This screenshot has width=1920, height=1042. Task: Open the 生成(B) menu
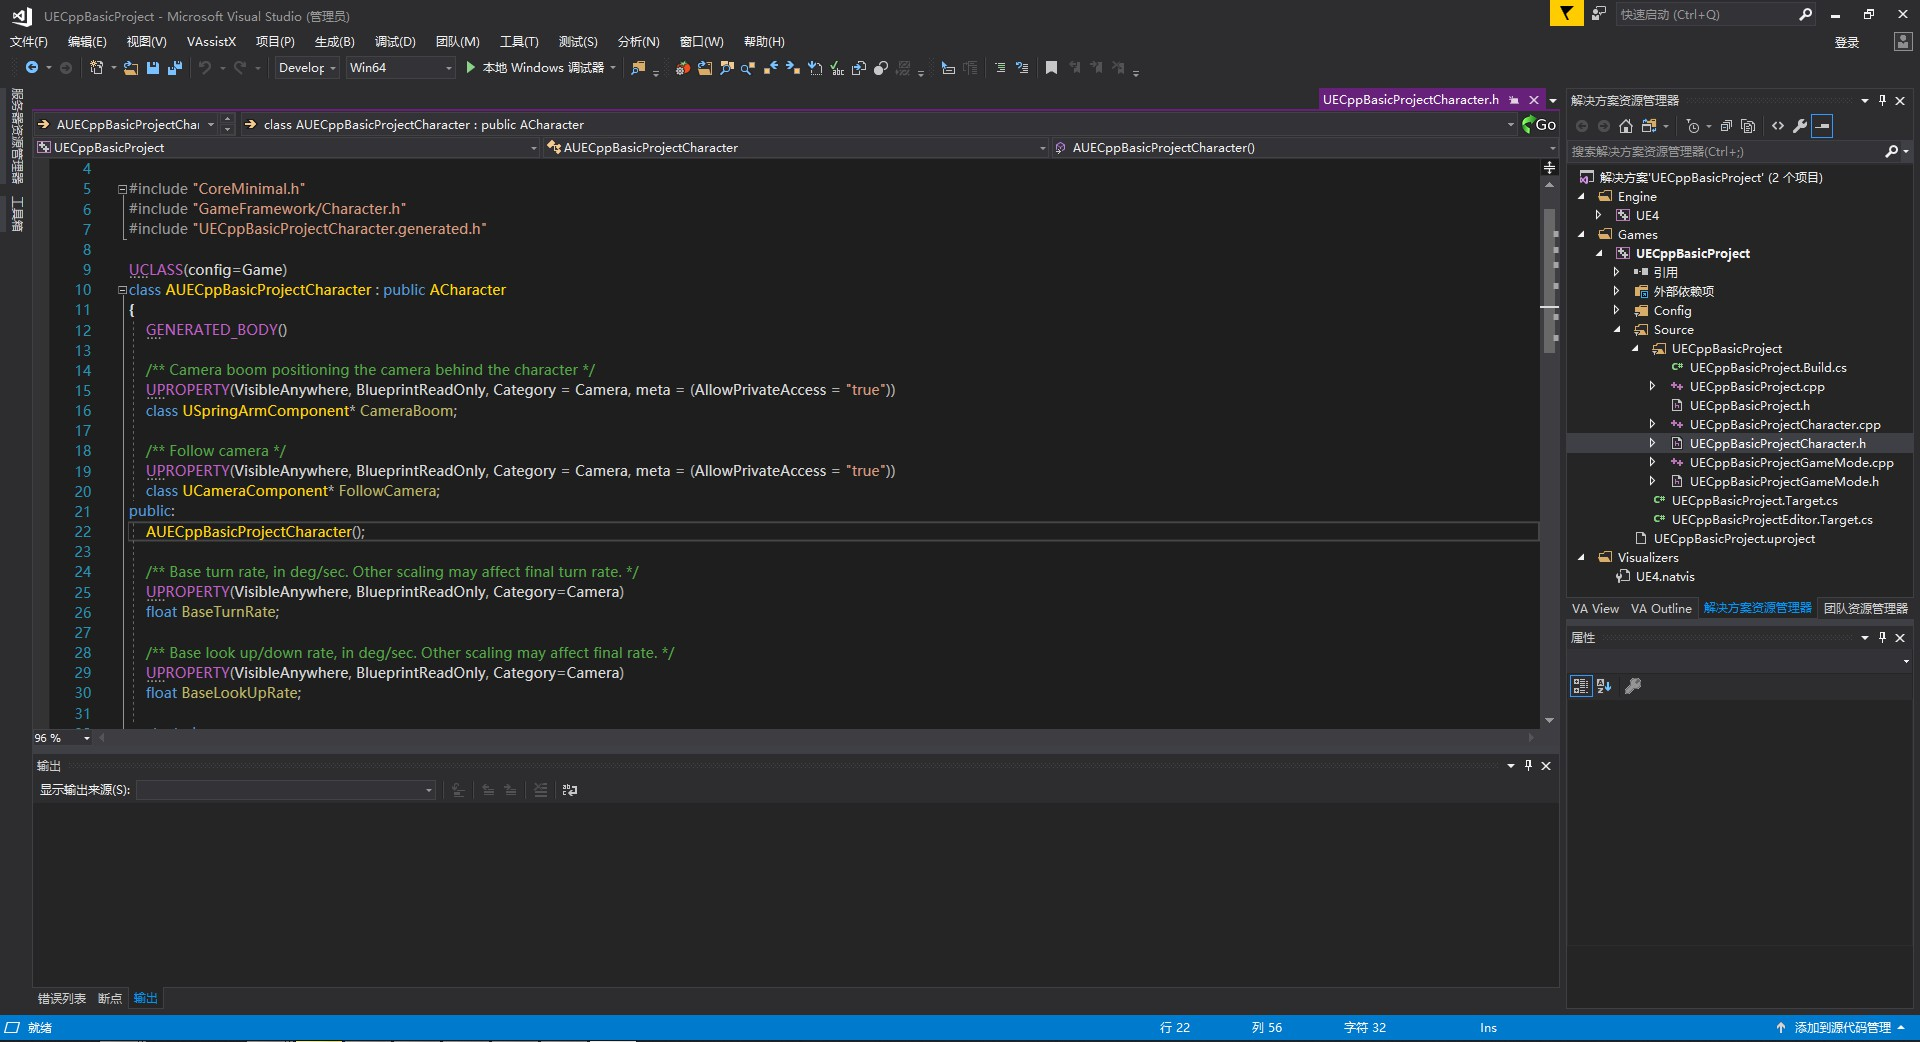[x=335, y=42]
